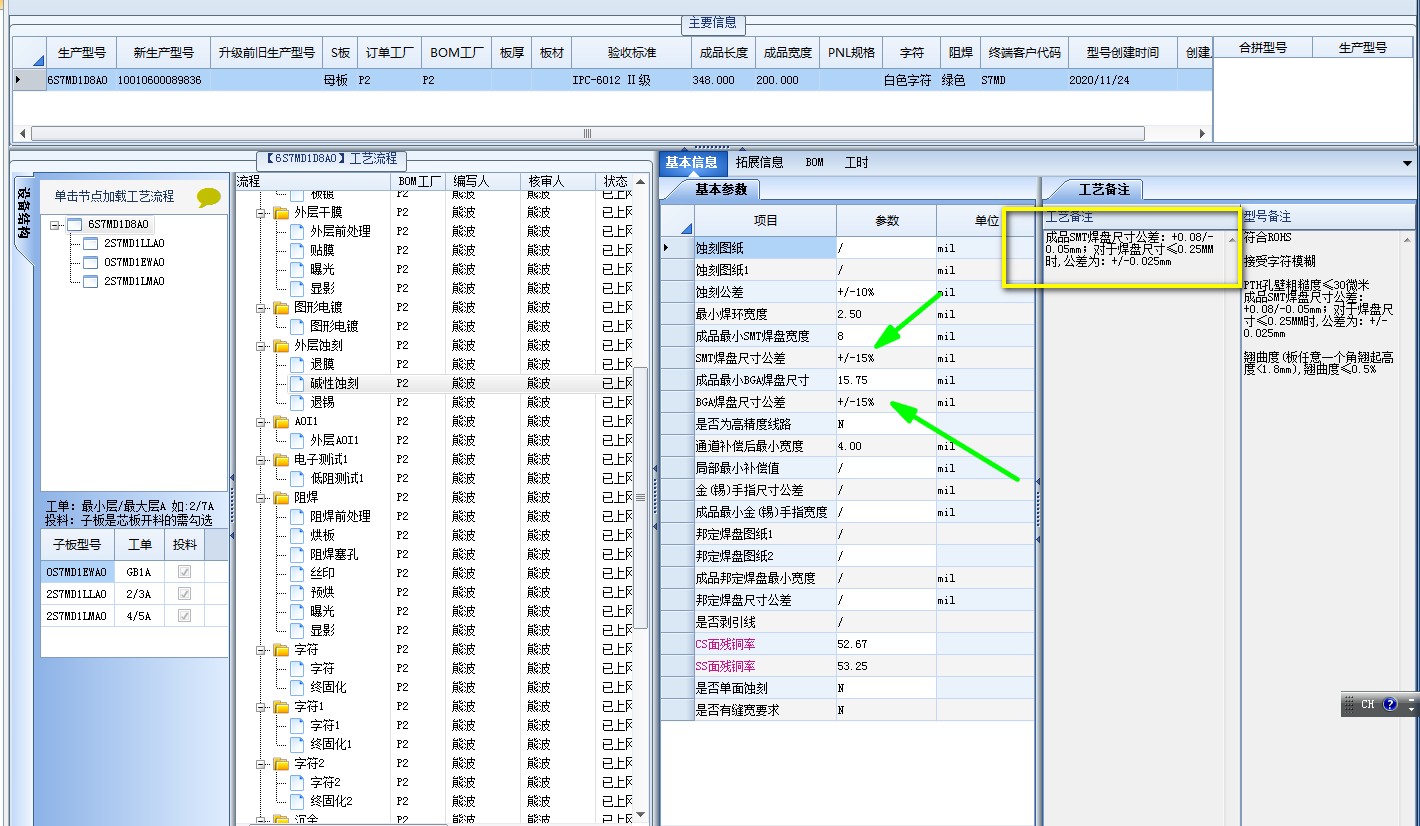Collapse the 阻焊 process group
This screenshot has width=1420, height=826.
(x=262, y=498)
